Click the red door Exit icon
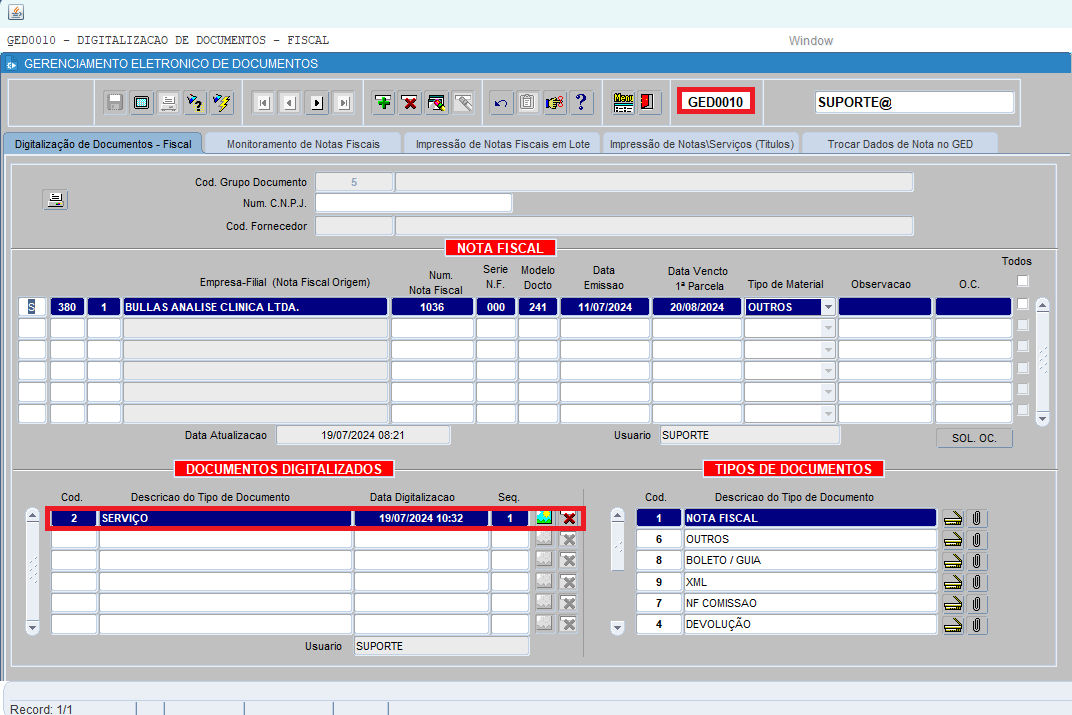Viewport: 1072px width, 715px height. (x=649, y=103)
